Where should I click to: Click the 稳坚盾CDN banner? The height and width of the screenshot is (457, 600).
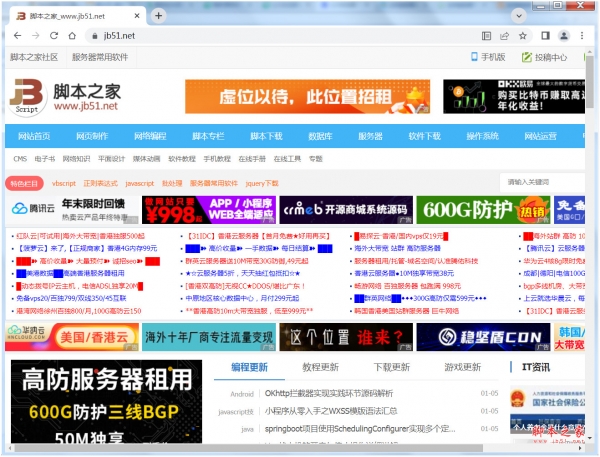[483, 337]
